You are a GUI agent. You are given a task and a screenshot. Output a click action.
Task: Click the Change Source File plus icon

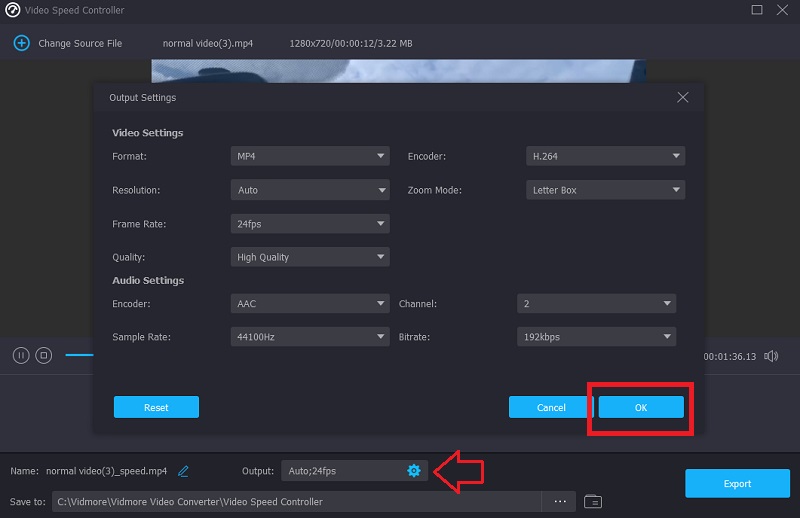[x=21, y=43]
